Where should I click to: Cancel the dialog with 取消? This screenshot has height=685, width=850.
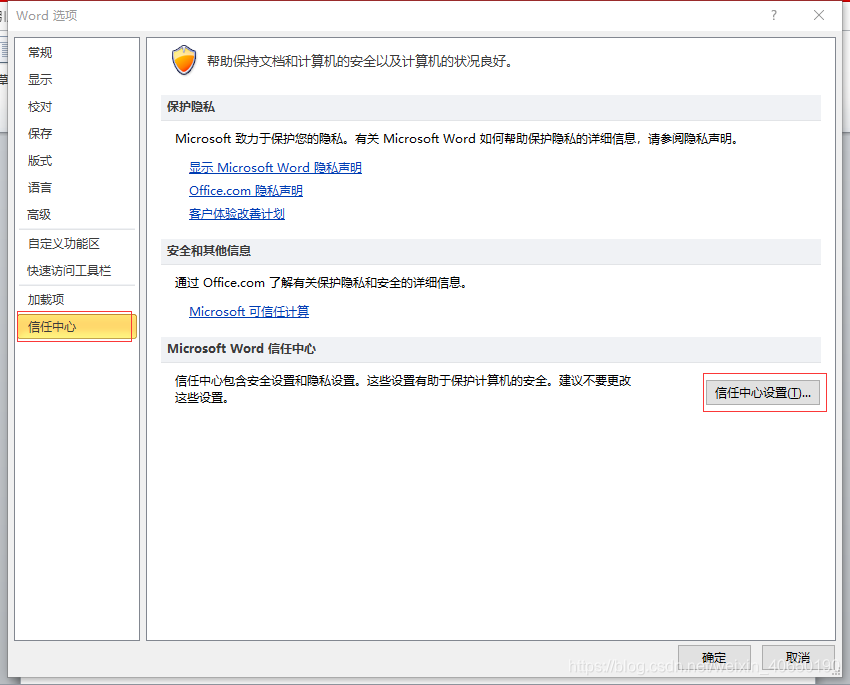point(797,658)
